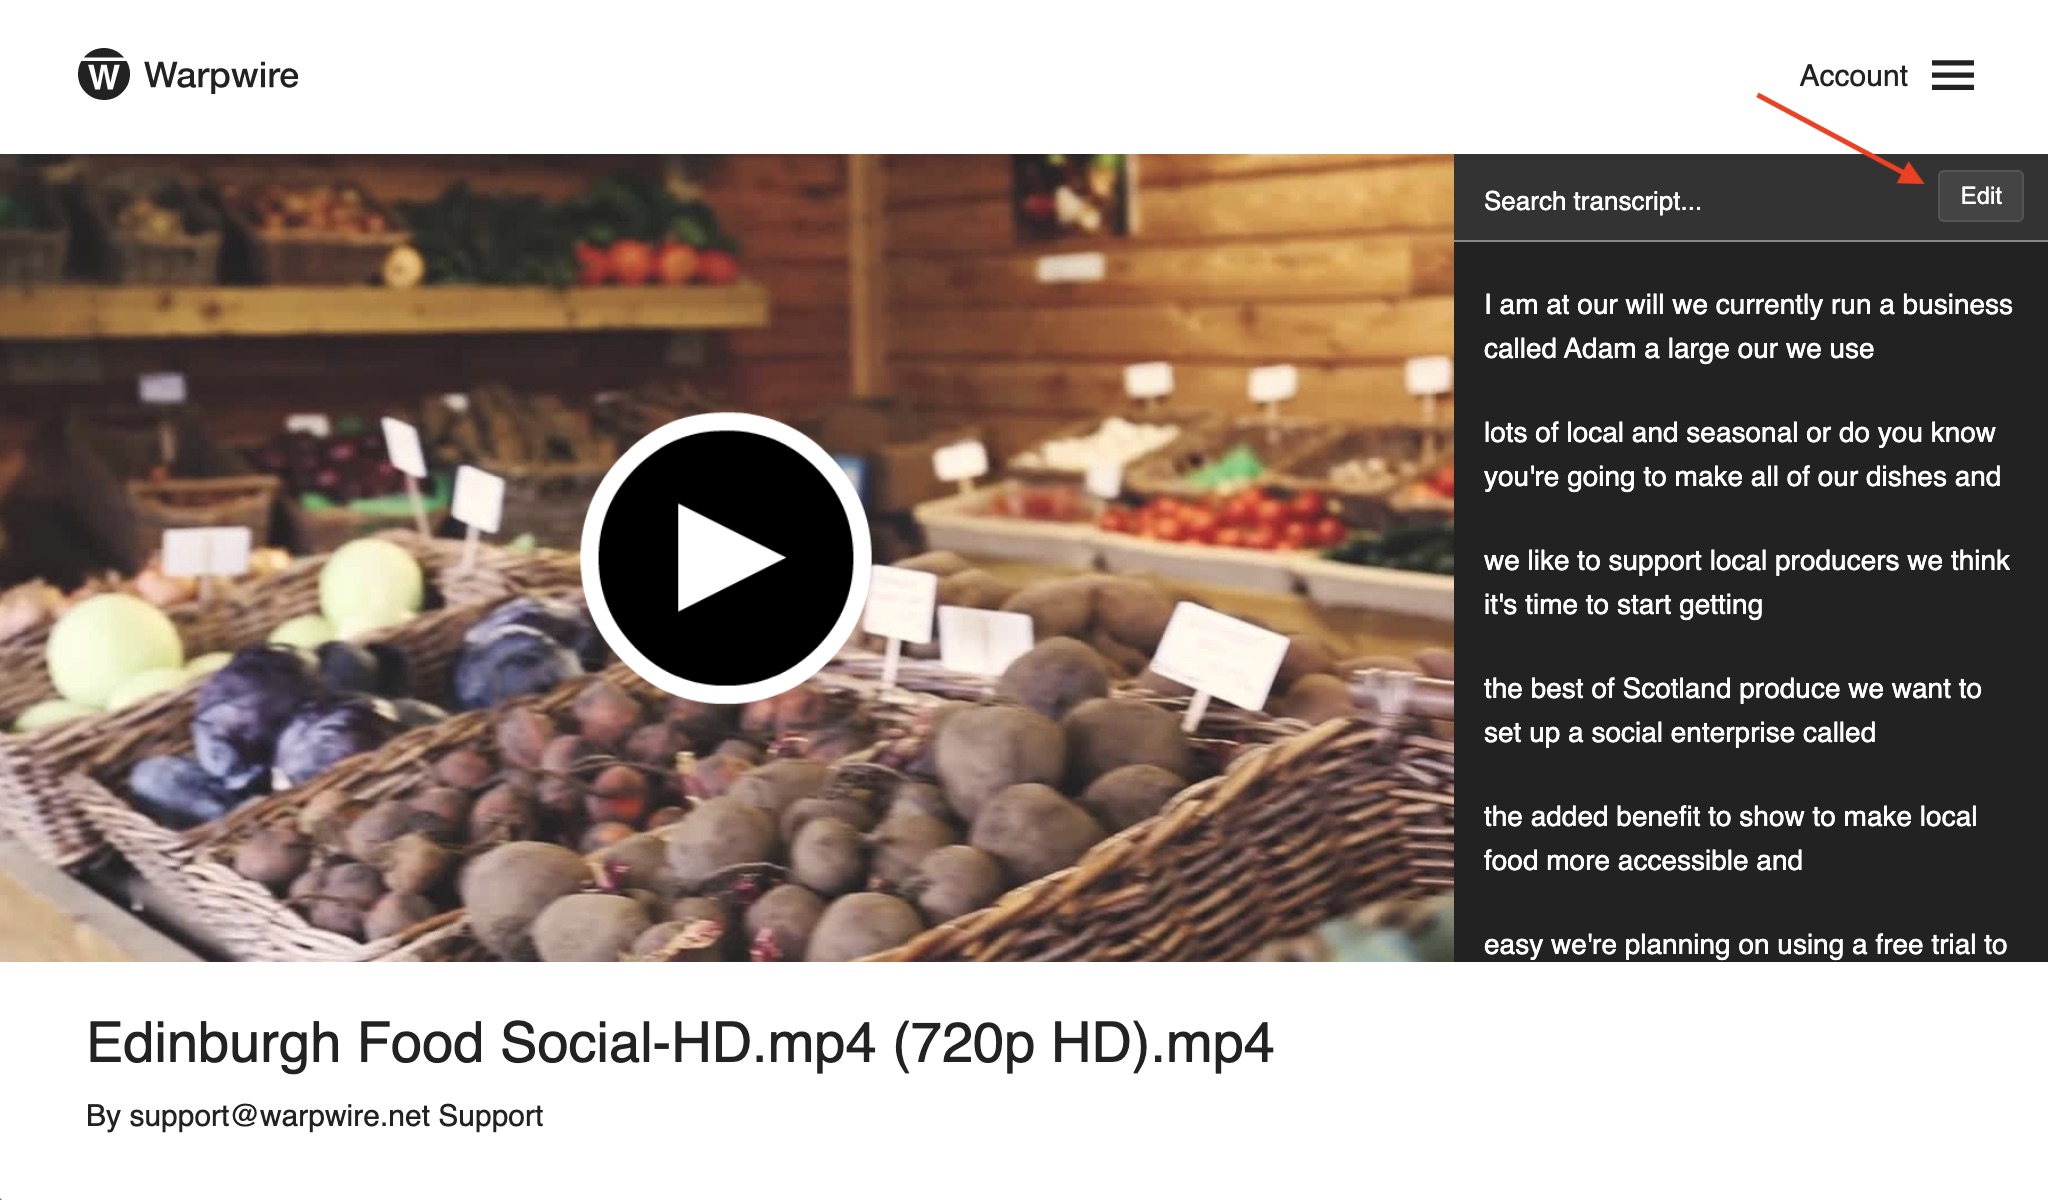The image size is (2048, 1200).
Task: Open the Account menu
Action: [x=1852, y=76]
